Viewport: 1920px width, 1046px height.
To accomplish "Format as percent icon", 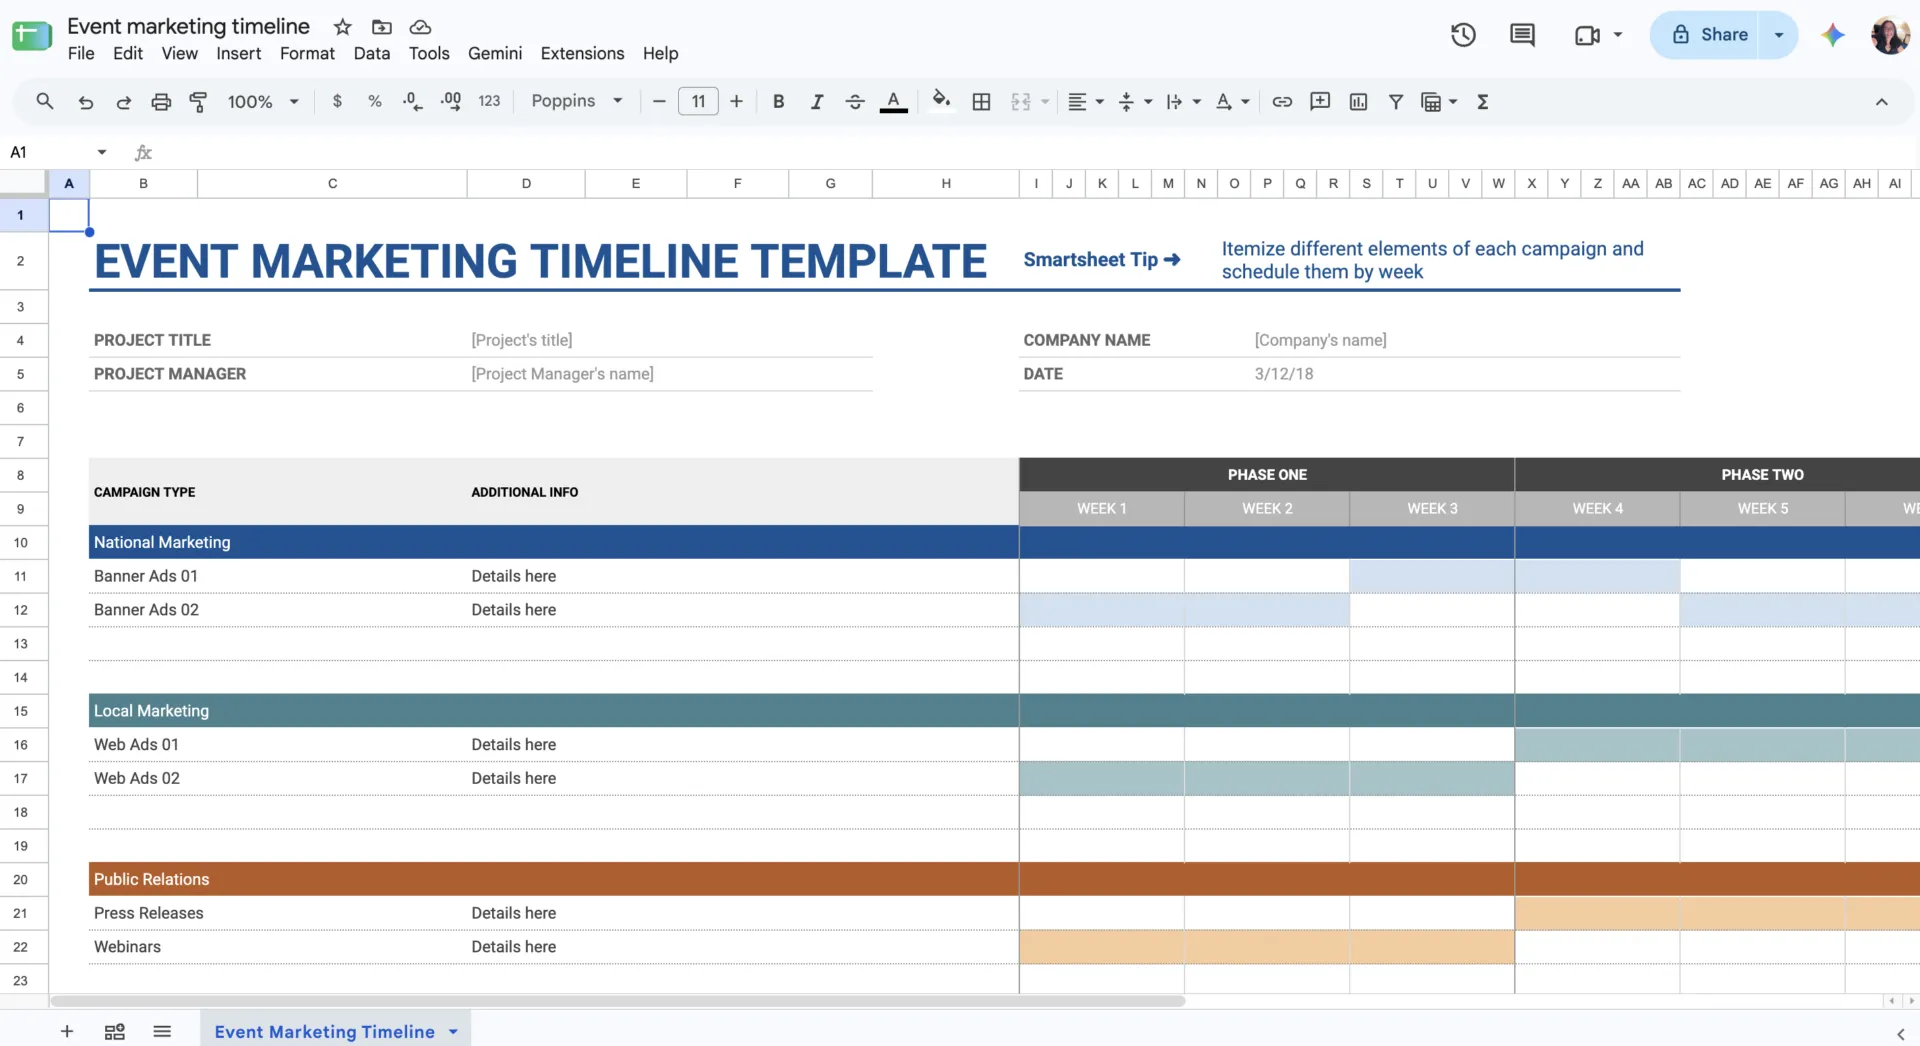I will (375, 101).
